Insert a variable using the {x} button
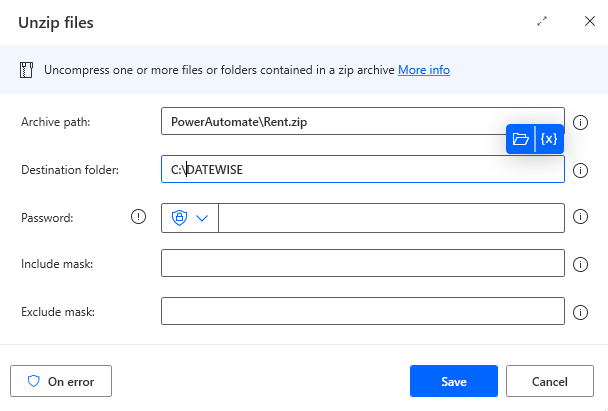Screen dimensions: 608x411 549,139
